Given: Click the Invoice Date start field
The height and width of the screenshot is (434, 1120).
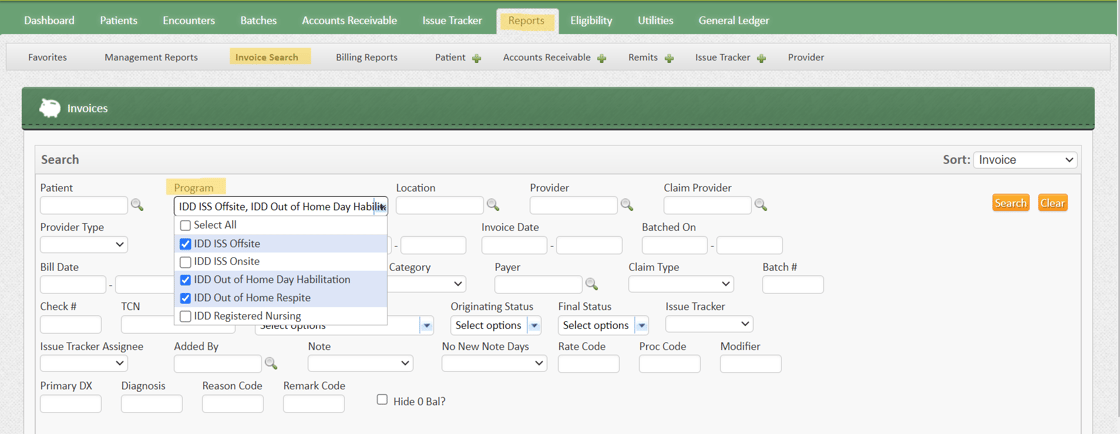Looking at the screenshot, I should (x=514, y=245).
